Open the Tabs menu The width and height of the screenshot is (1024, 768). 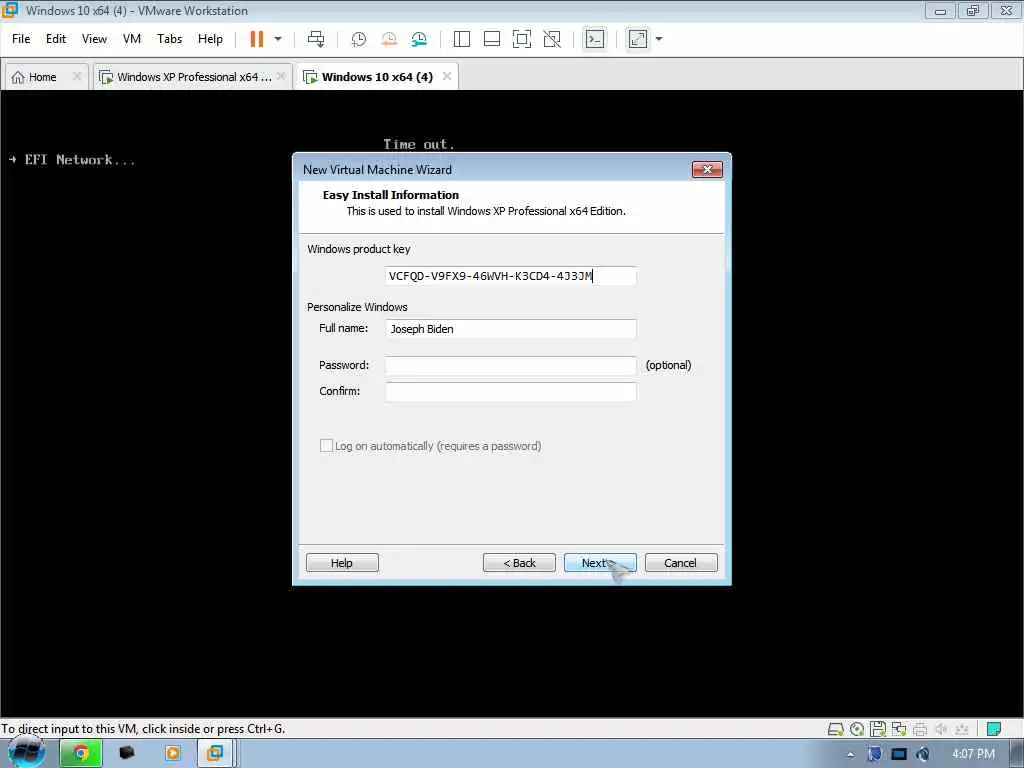coord(169,39)
